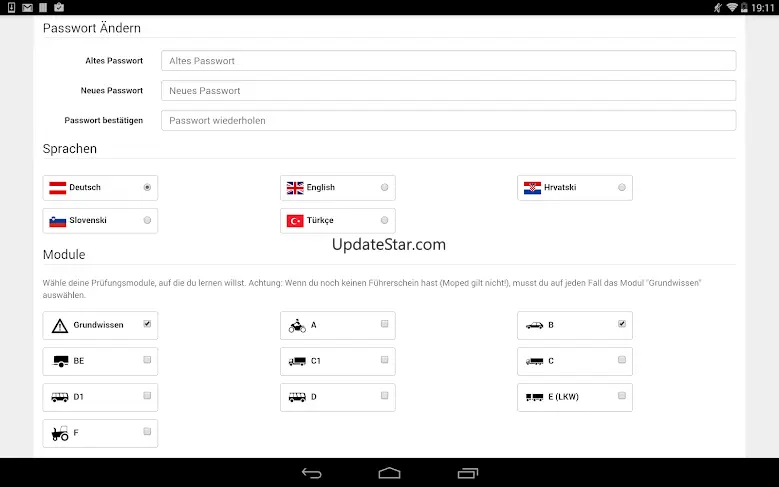Click the 19:11 clock in status bar
This screenshot has width=779, height=487.
click(763, 7)
